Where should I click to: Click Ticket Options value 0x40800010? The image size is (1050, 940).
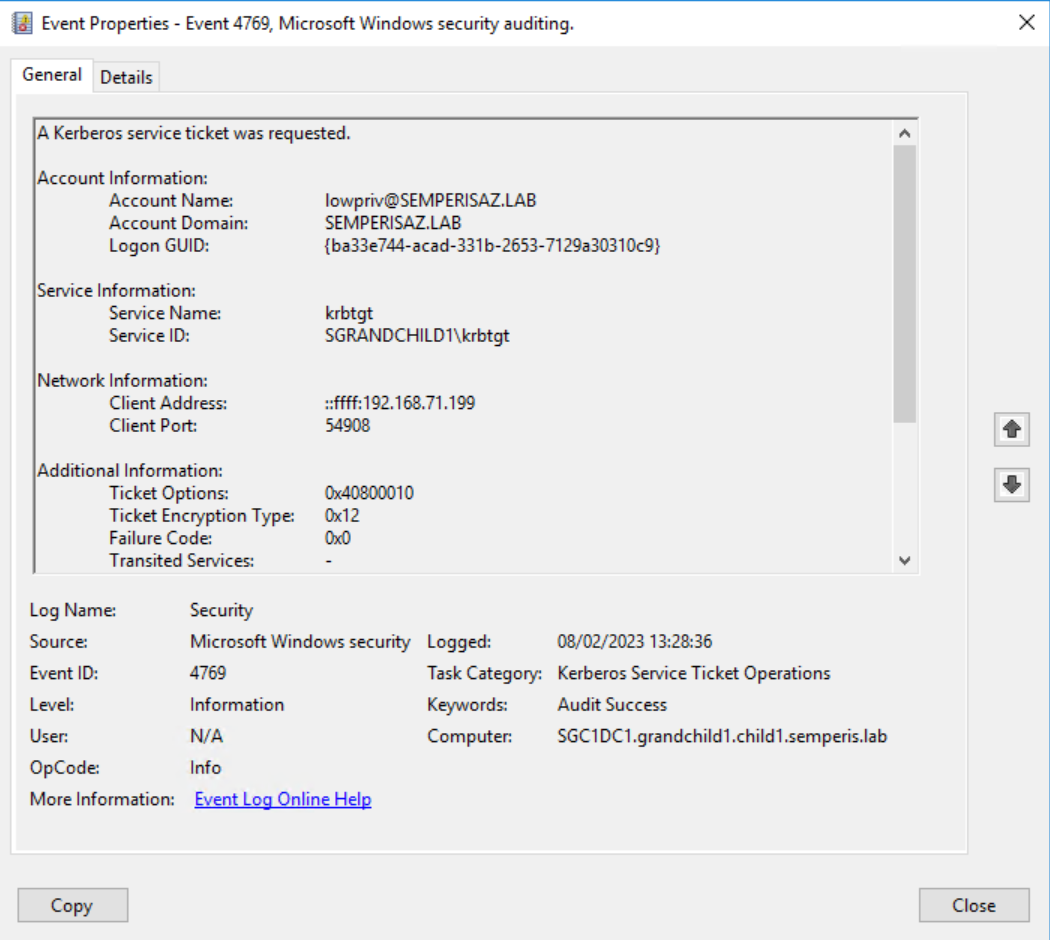click(x=369, y=493)
